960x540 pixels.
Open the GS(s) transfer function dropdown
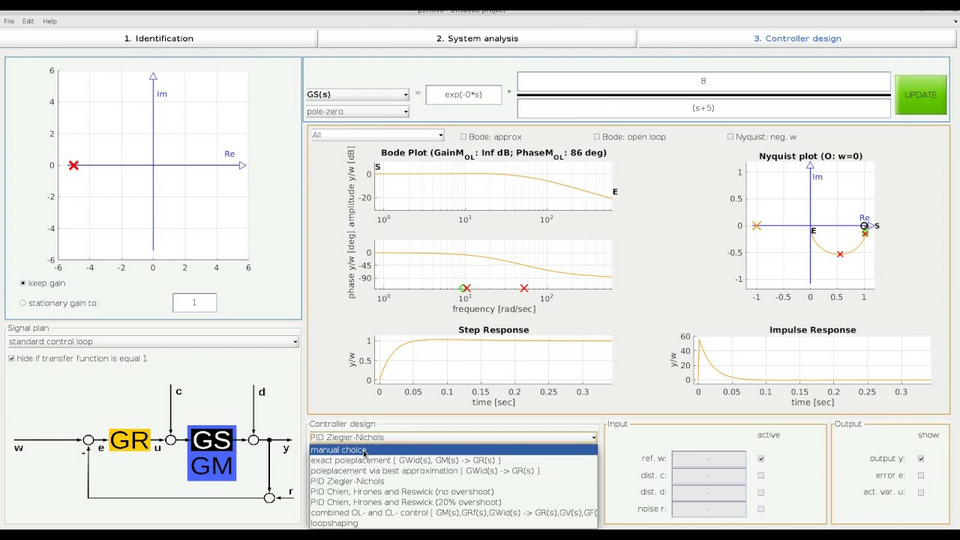[x=357, y=95]
